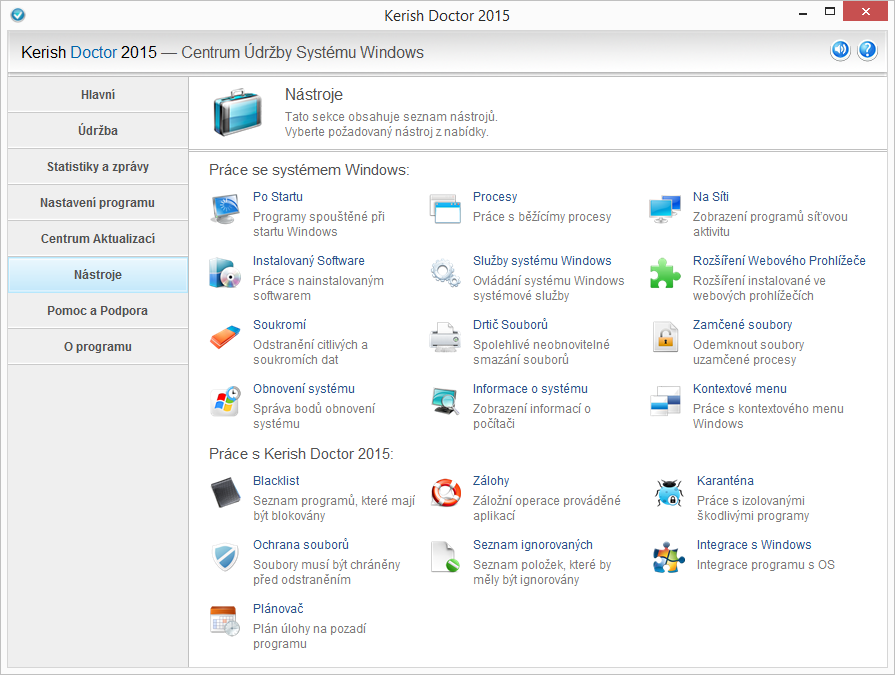
Task: Click the Blacklist black book icon
Action: point(225,492)
